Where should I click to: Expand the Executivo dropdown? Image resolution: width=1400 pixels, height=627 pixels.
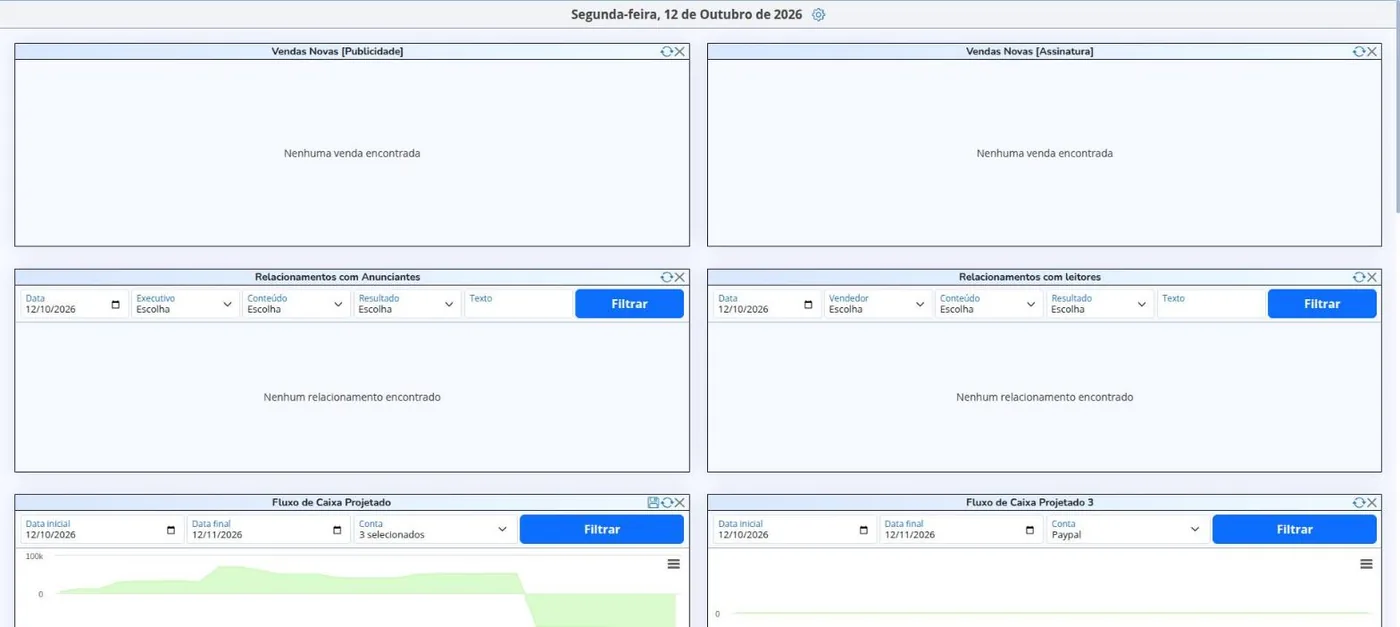tap(185, 304)
